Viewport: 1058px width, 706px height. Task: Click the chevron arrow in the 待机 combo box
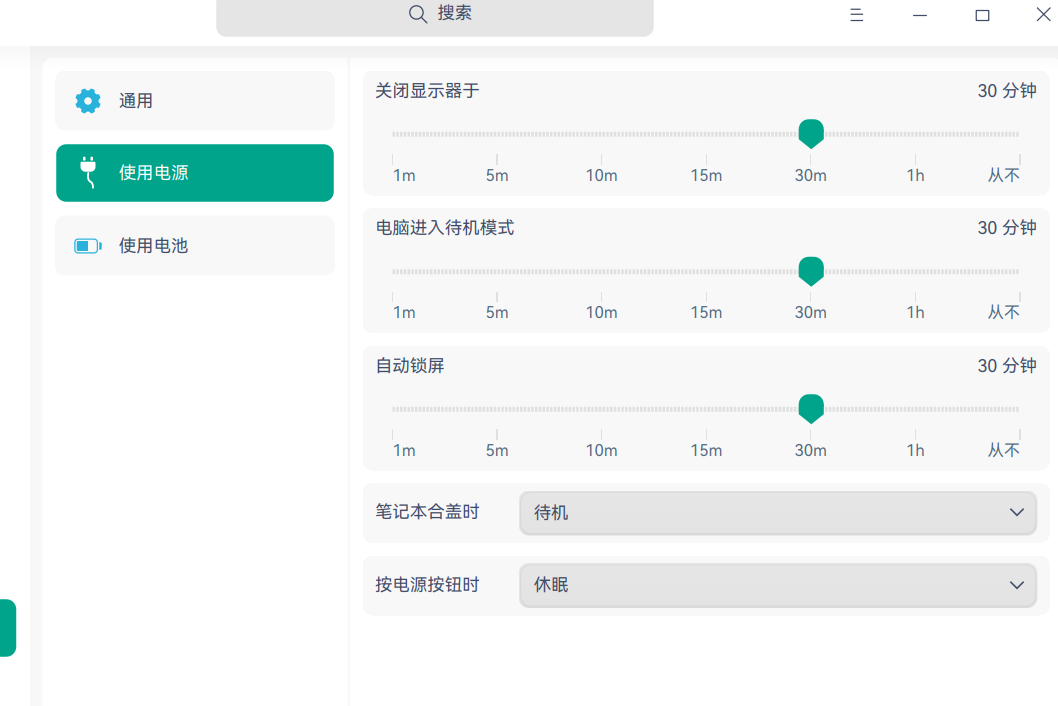click(1017, 513)
